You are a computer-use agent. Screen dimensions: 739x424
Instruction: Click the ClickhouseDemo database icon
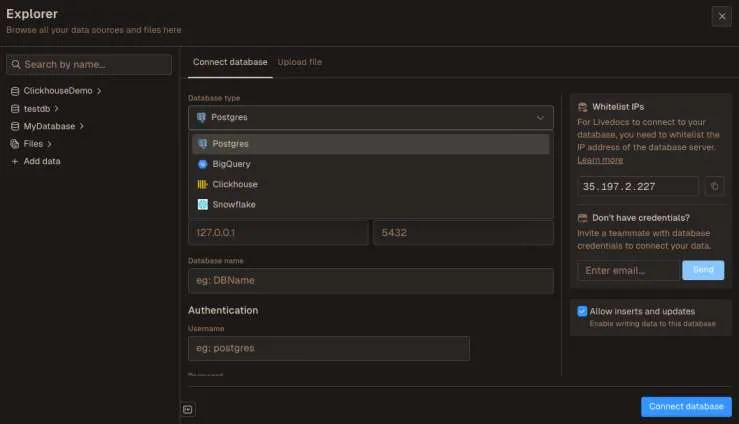point(15,91)
